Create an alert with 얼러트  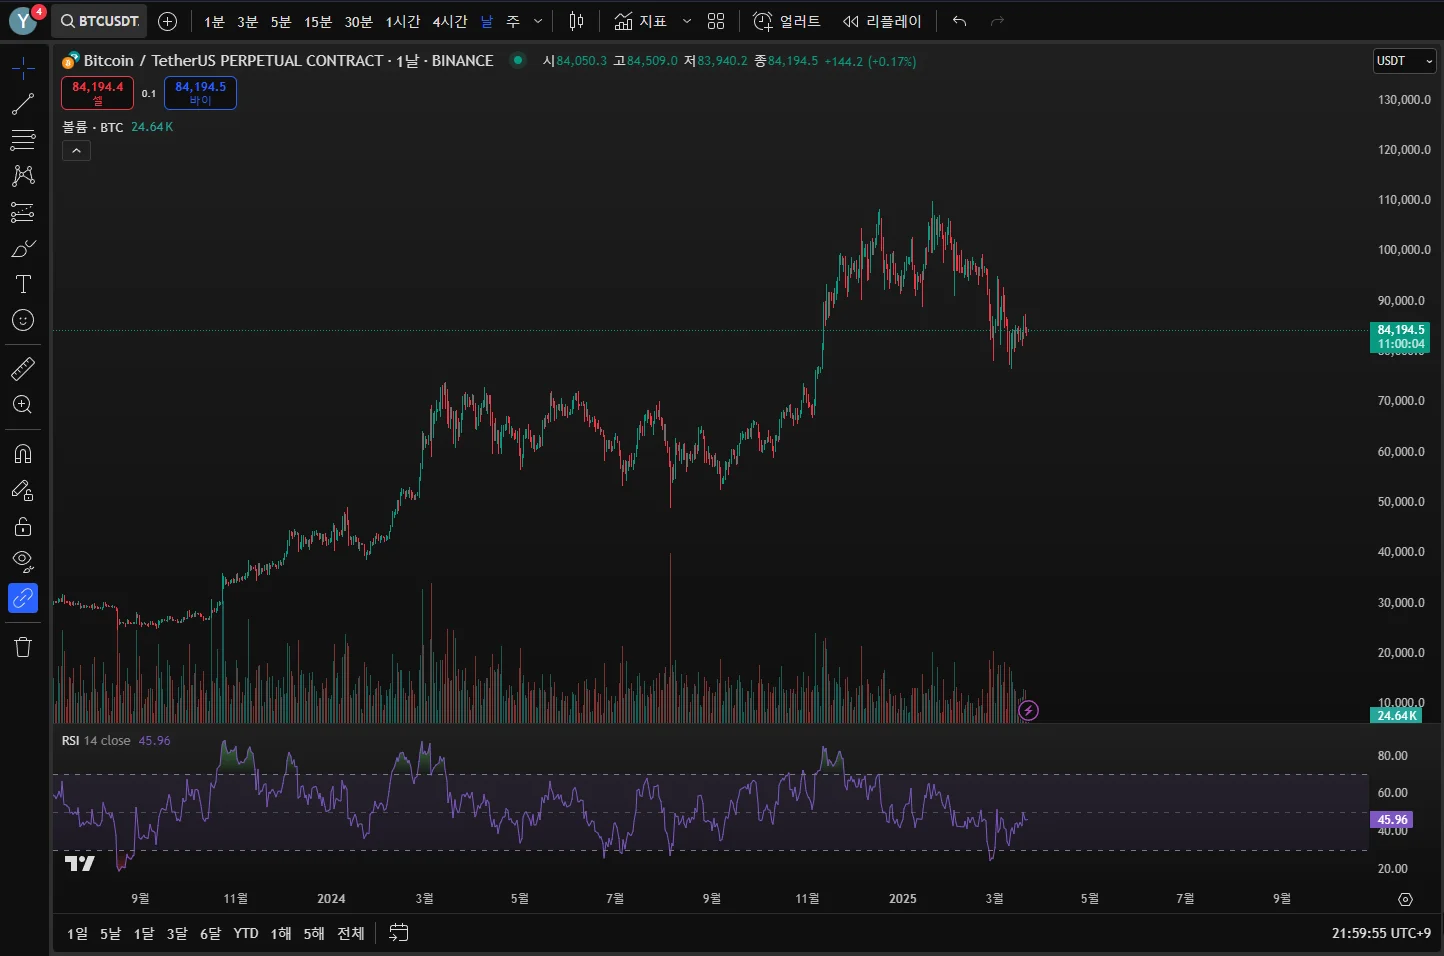pyautogui.click(x=786, y=21)
